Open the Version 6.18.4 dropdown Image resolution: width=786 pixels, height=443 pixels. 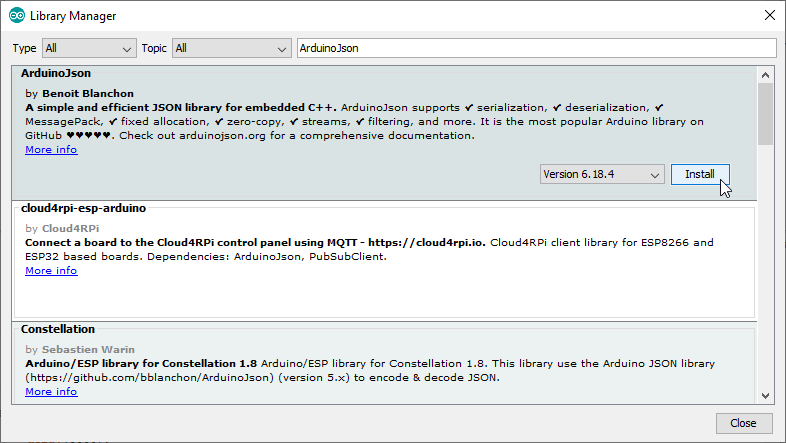point(602,174)
